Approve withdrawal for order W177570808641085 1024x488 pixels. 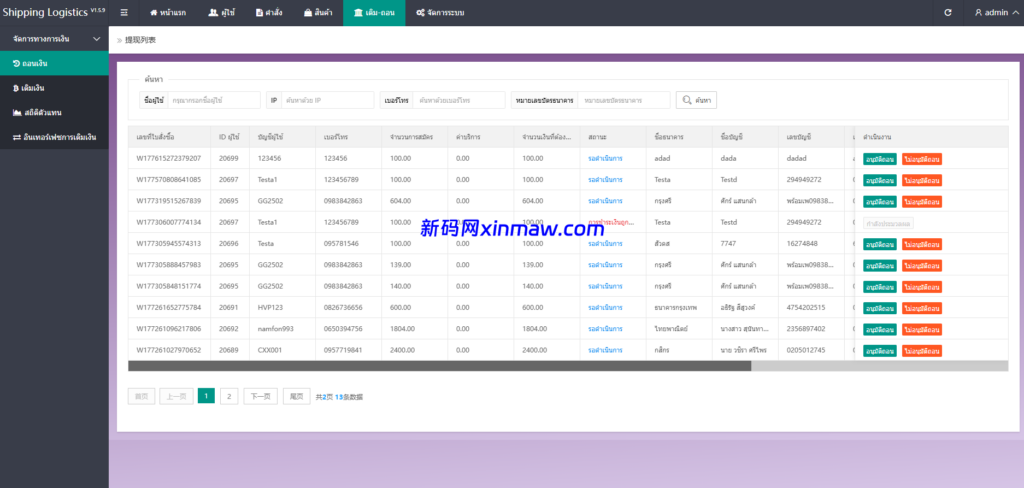(880, 180)
